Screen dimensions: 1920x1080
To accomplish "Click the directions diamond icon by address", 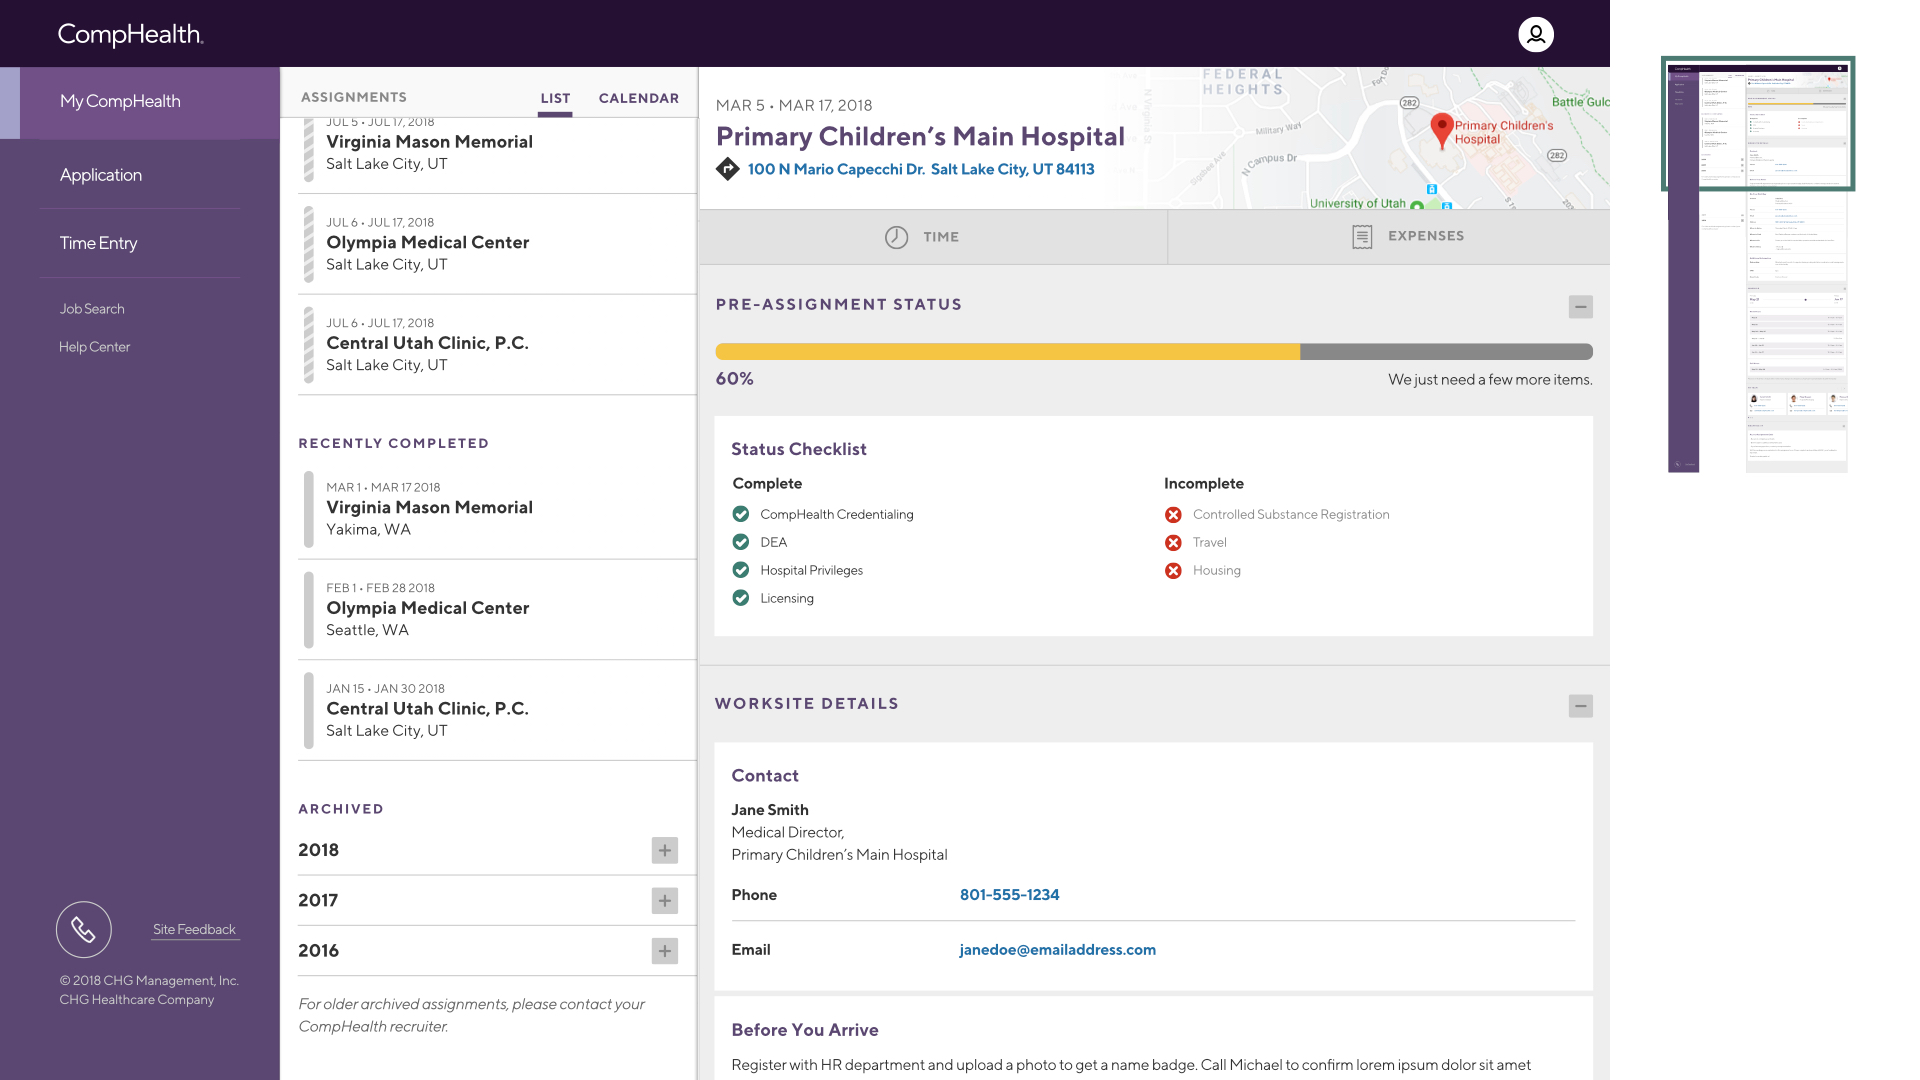I will pos(728,169).
